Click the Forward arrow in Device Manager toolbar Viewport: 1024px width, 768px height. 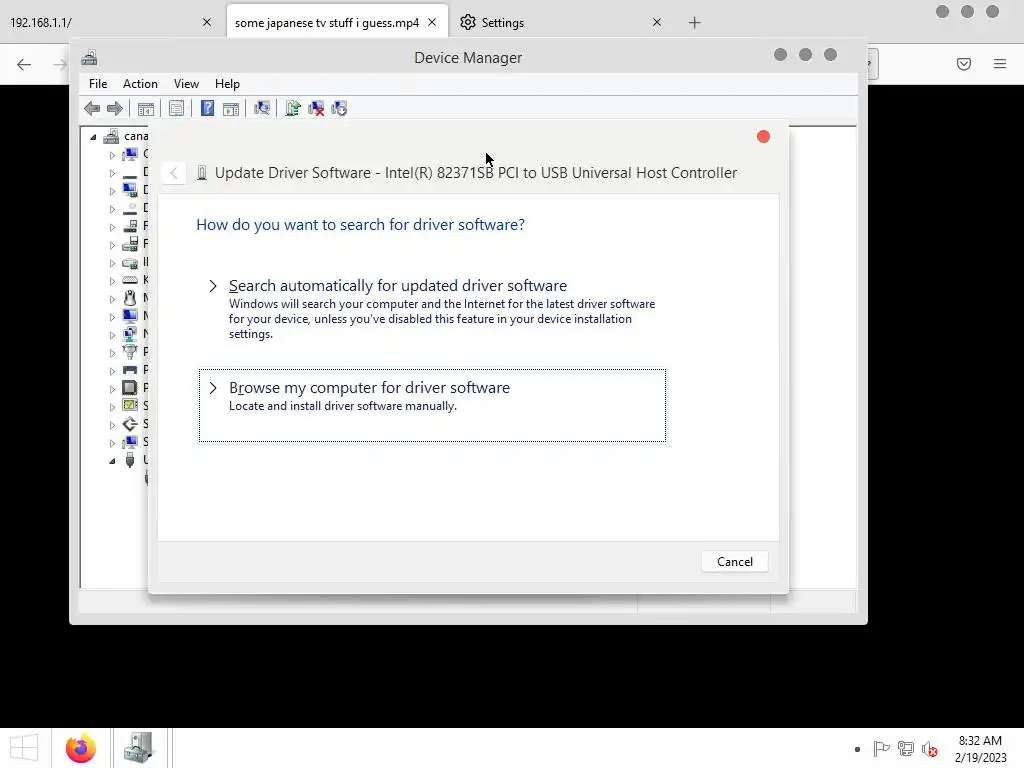(114, 108)
